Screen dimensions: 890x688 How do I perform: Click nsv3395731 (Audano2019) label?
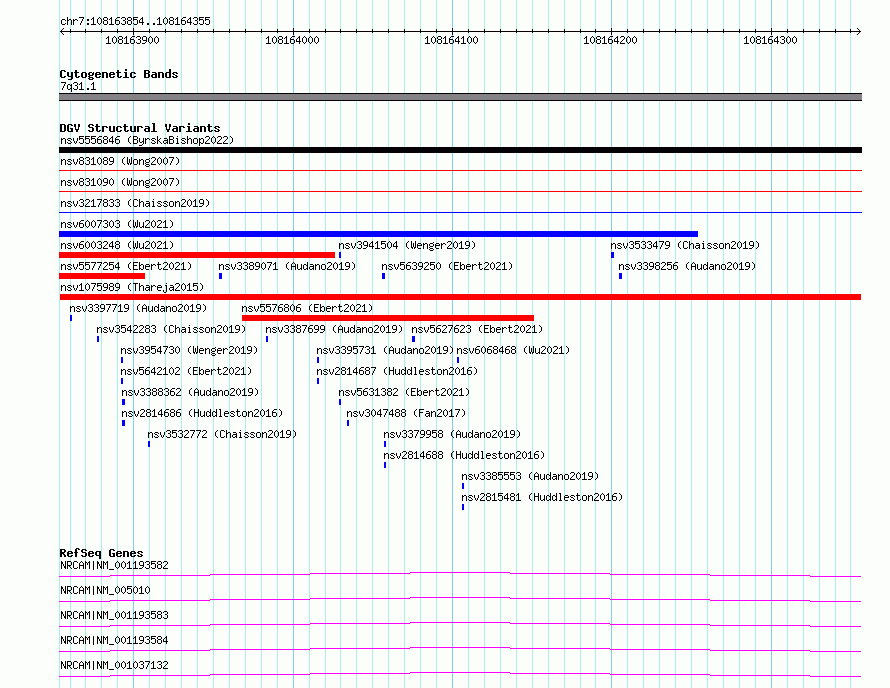385,350
